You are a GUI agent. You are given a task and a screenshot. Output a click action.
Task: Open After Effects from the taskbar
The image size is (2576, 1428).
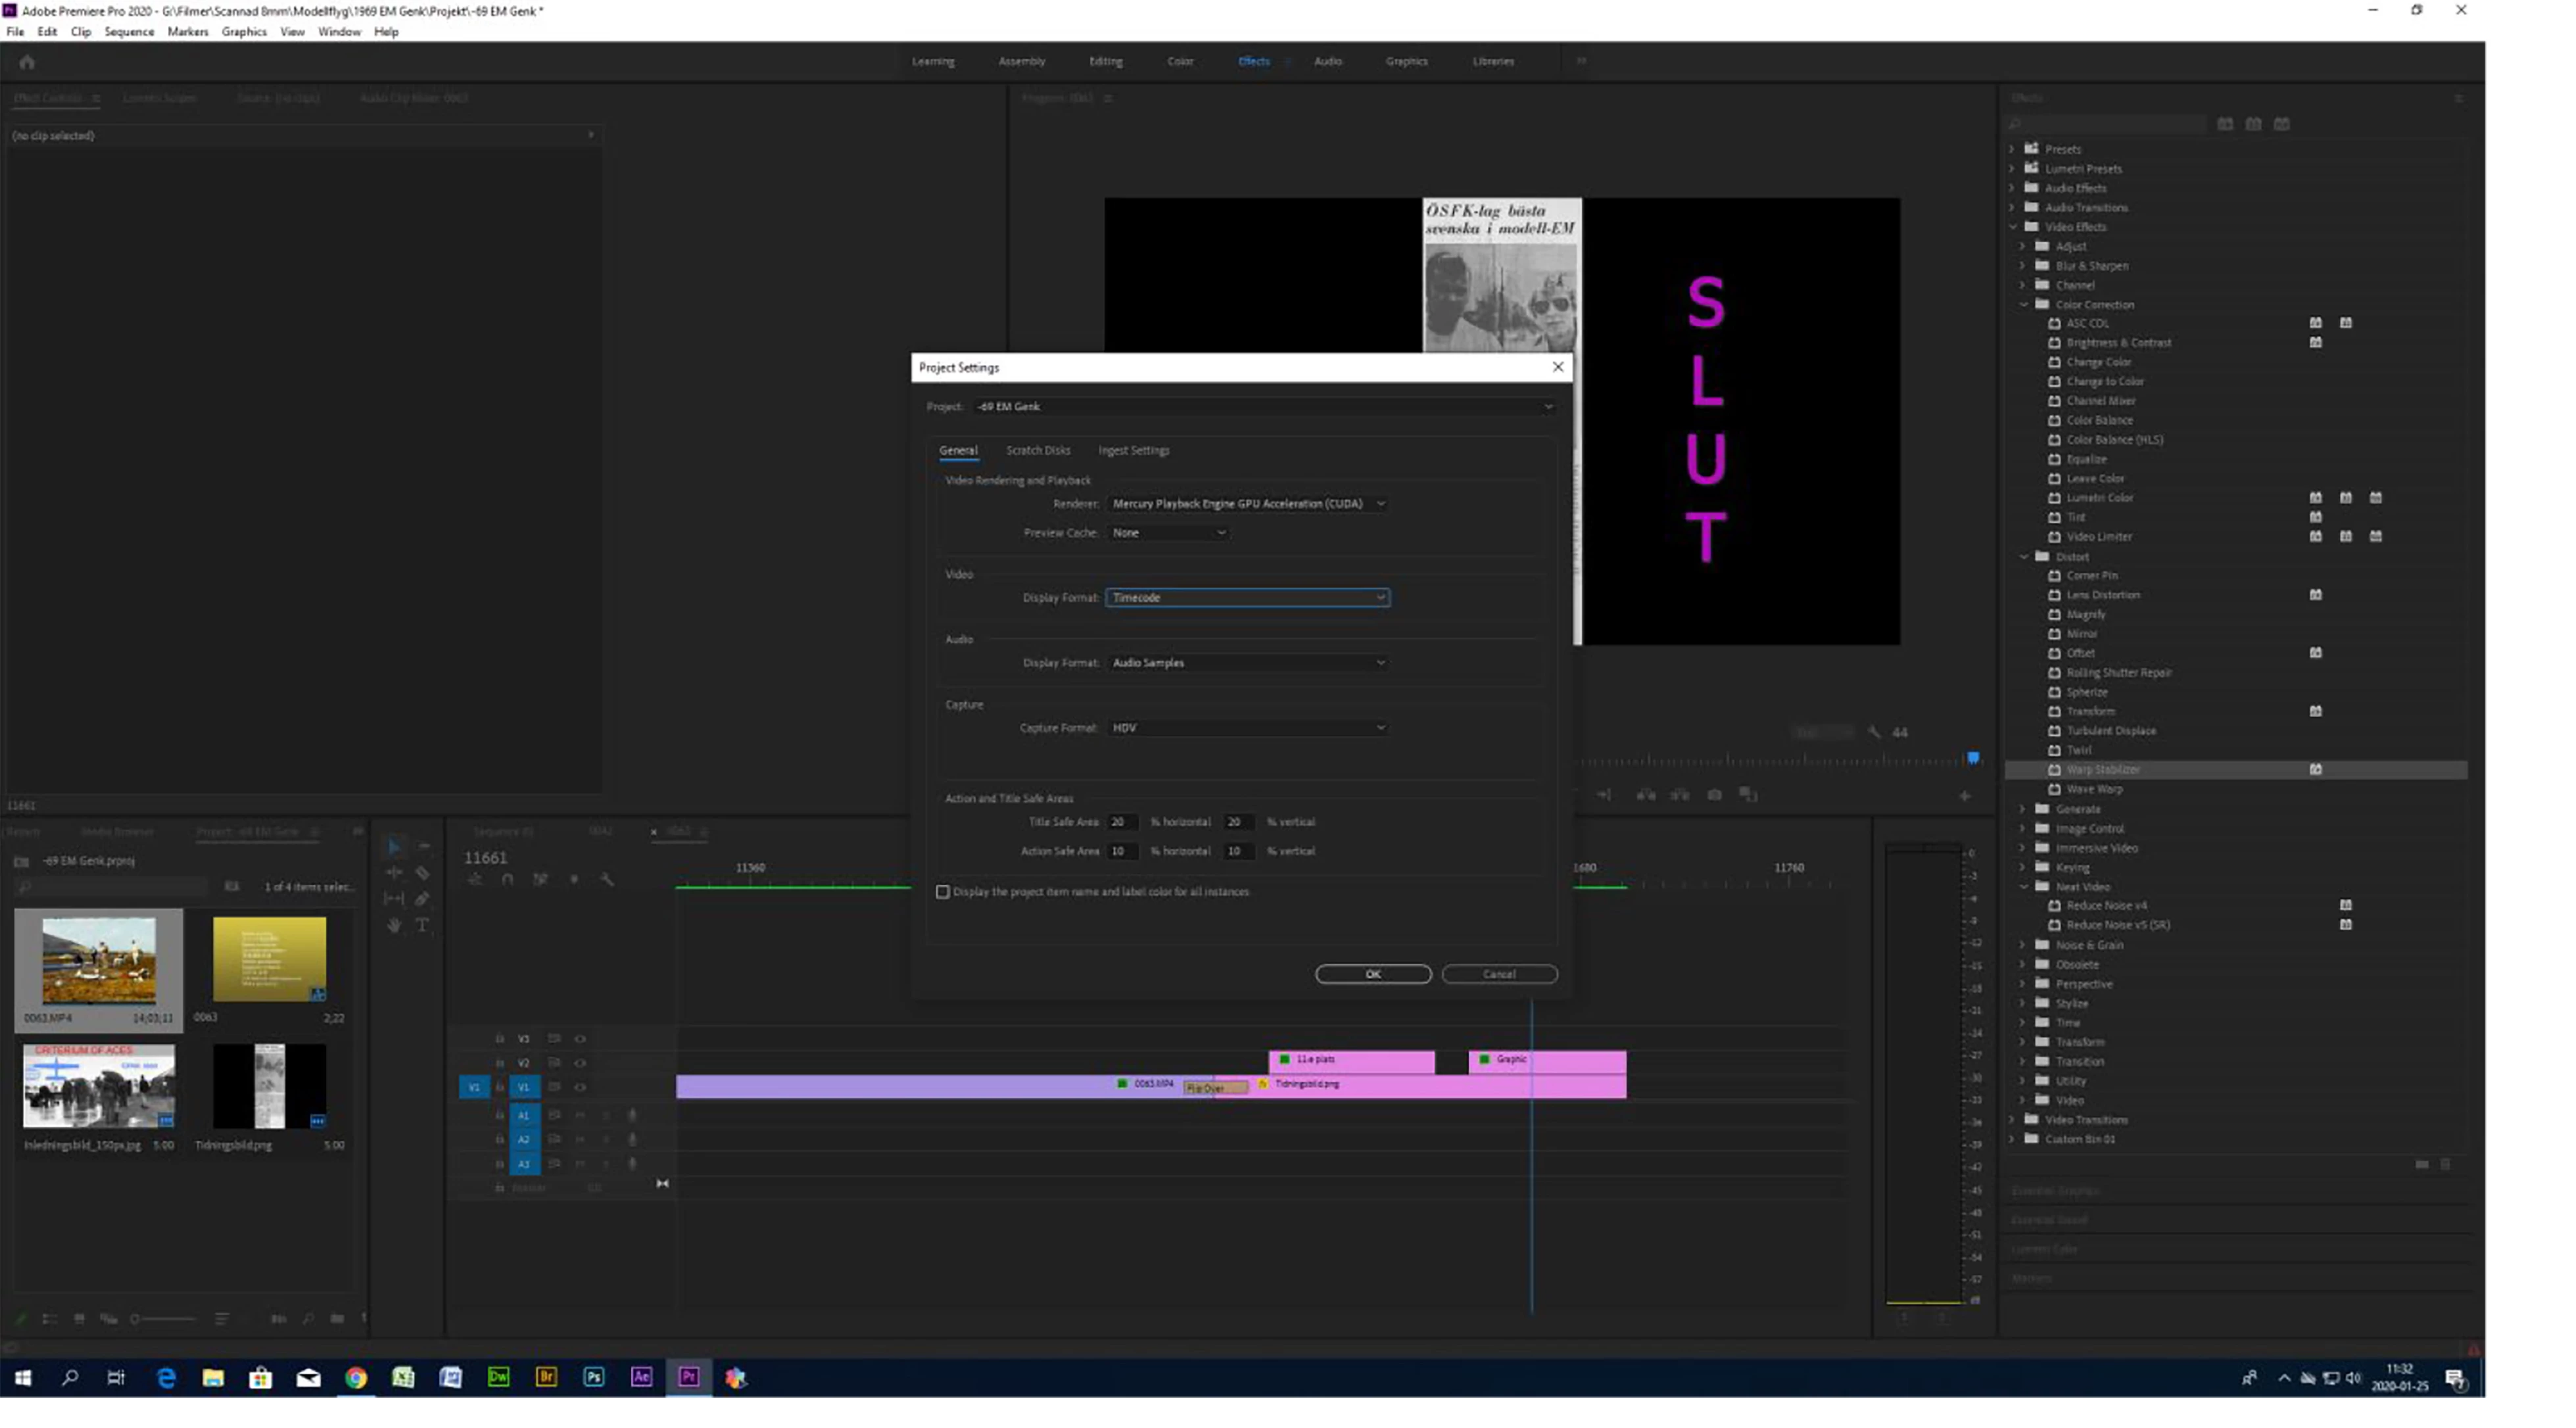pos(641,1377)
